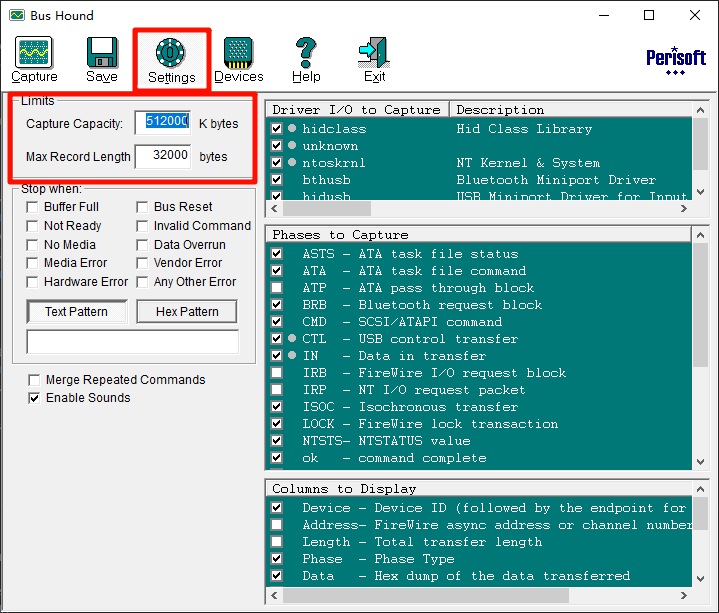
Task: Uncheck ntoskrnl driver checkbox
Action: 277,162
